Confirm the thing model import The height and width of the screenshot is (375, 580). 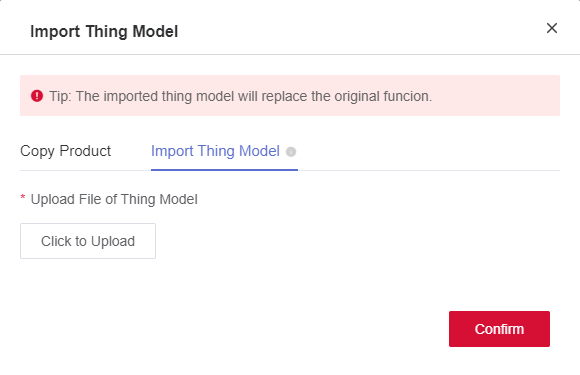[499, 329]
